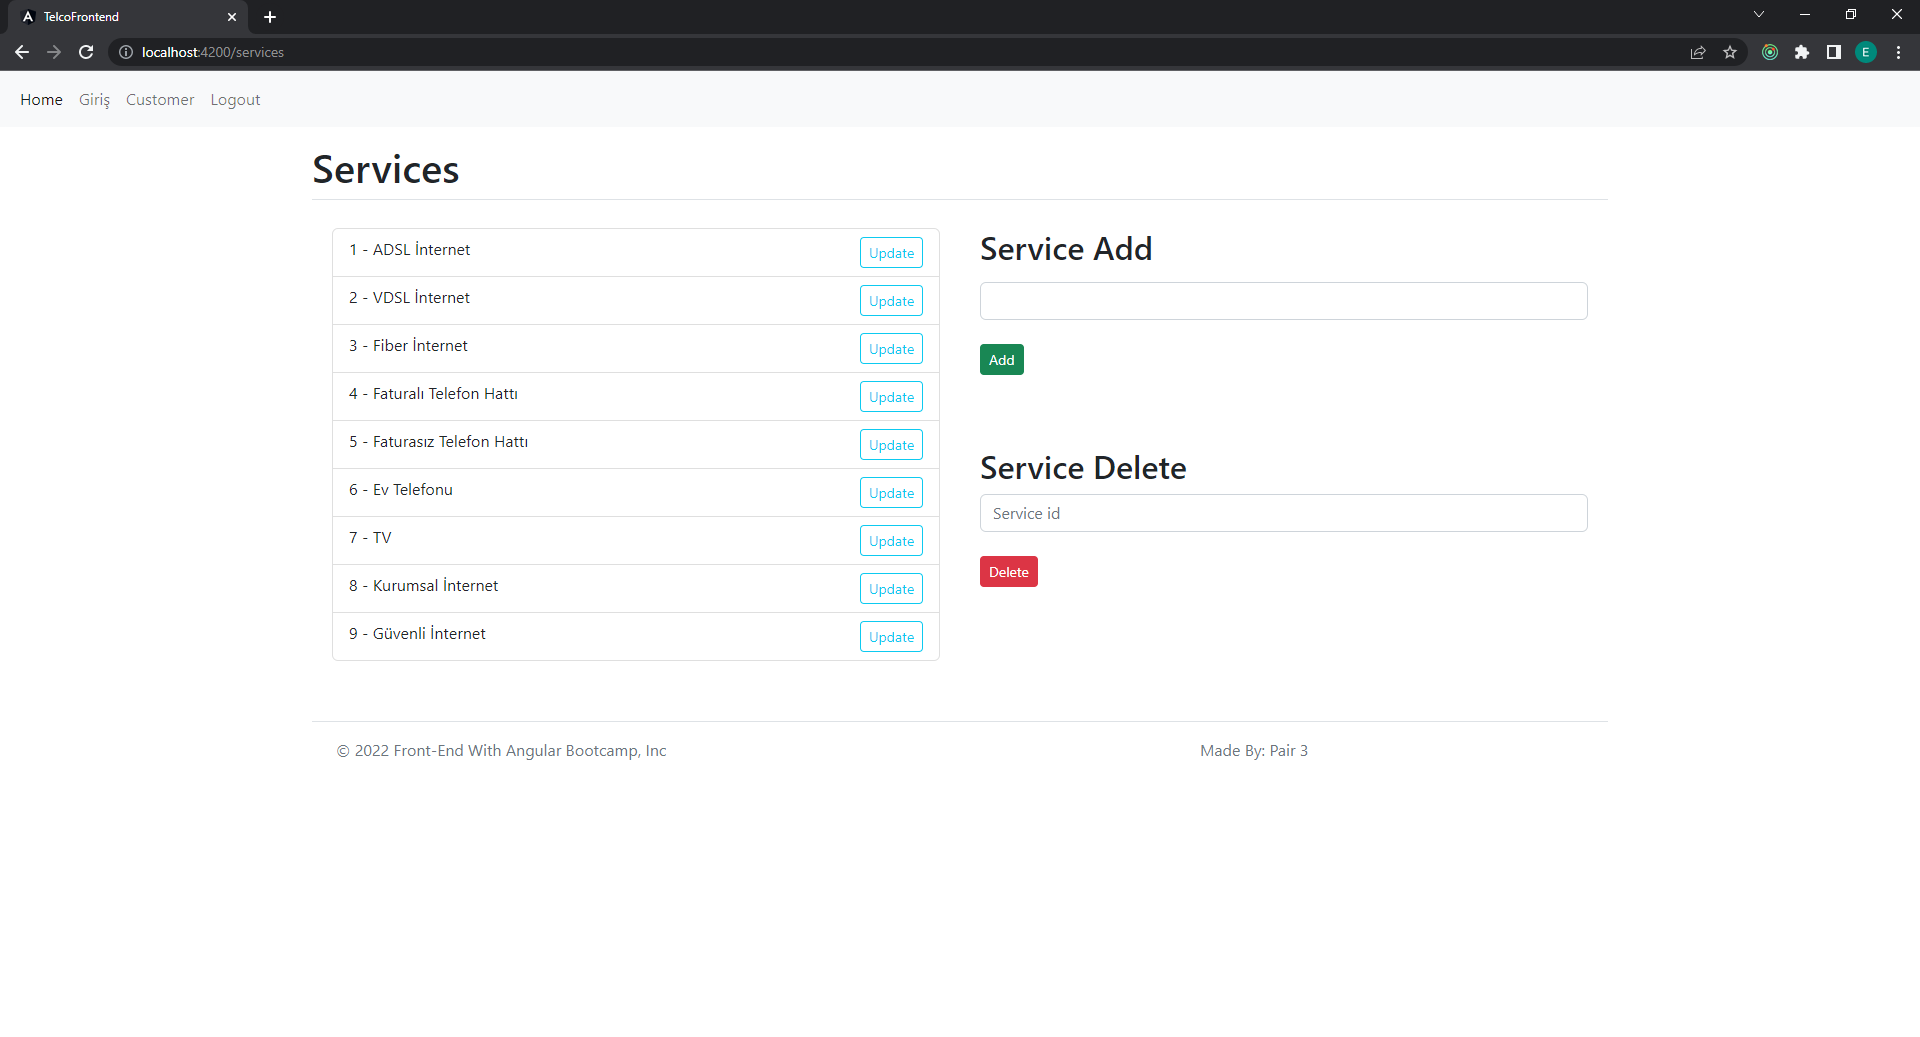1920x1037 pixels.
Task: Open the tab search chevron dropdown
Action: 1758,14
